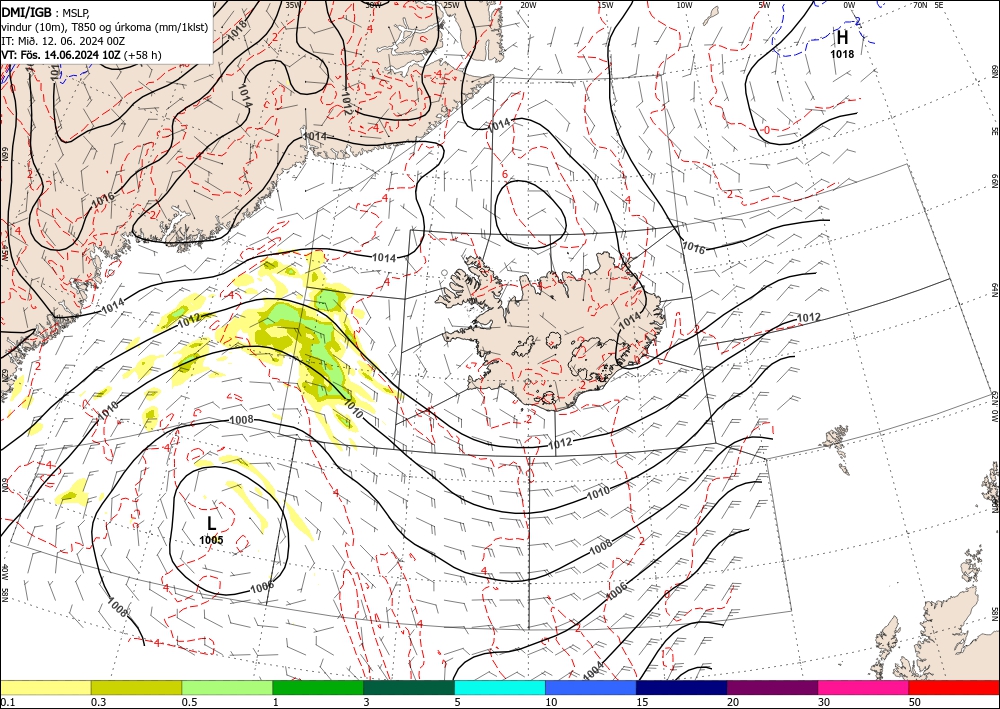Click the 15W longitude label at the top
This screenshot has height=709, width=1000.
coord(605,5)
